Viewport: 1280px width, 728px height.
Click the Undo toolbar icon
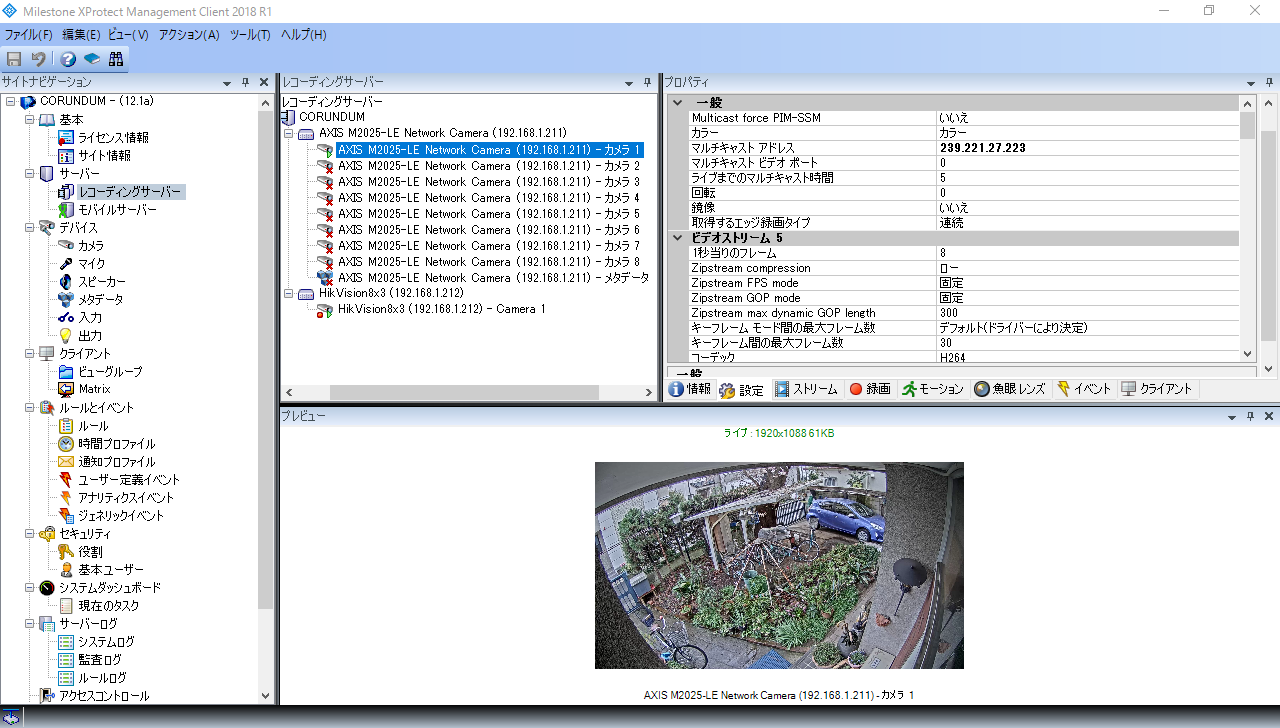click(38, 59)
